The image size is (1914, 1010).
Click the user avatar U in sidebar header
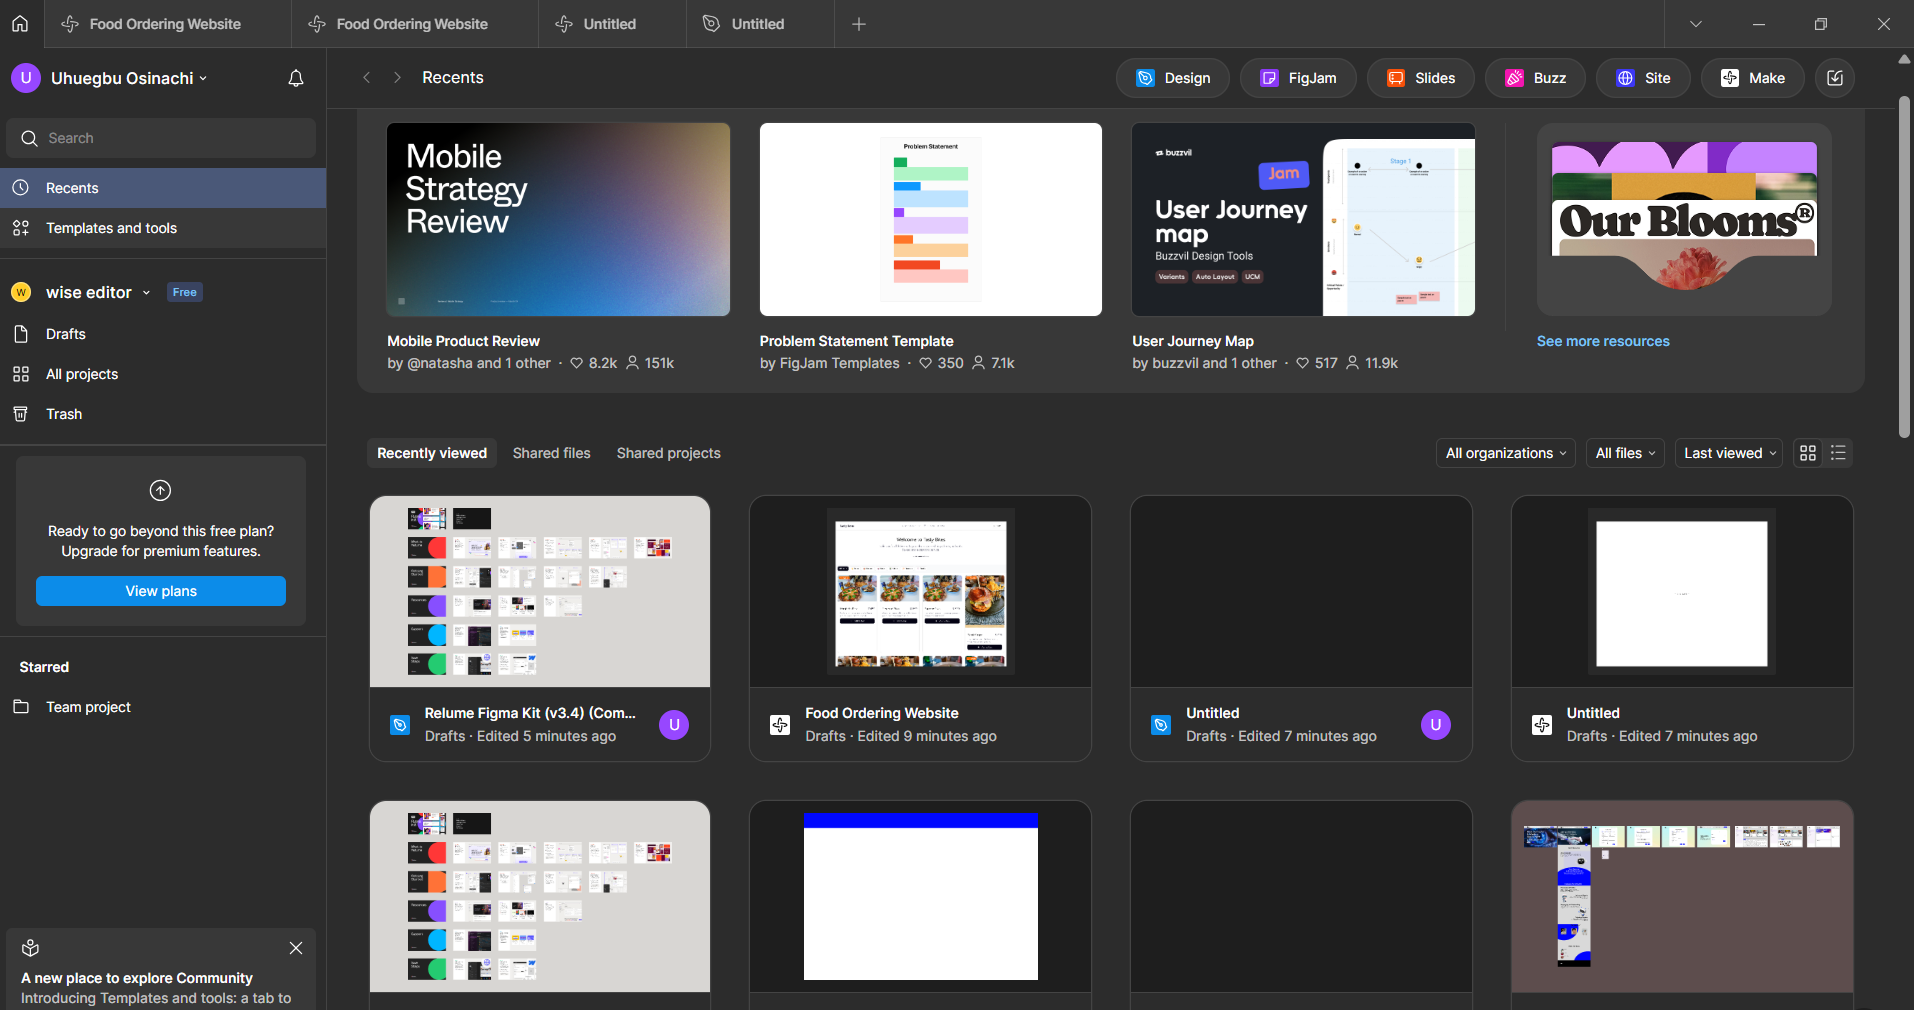coord(26,78)
